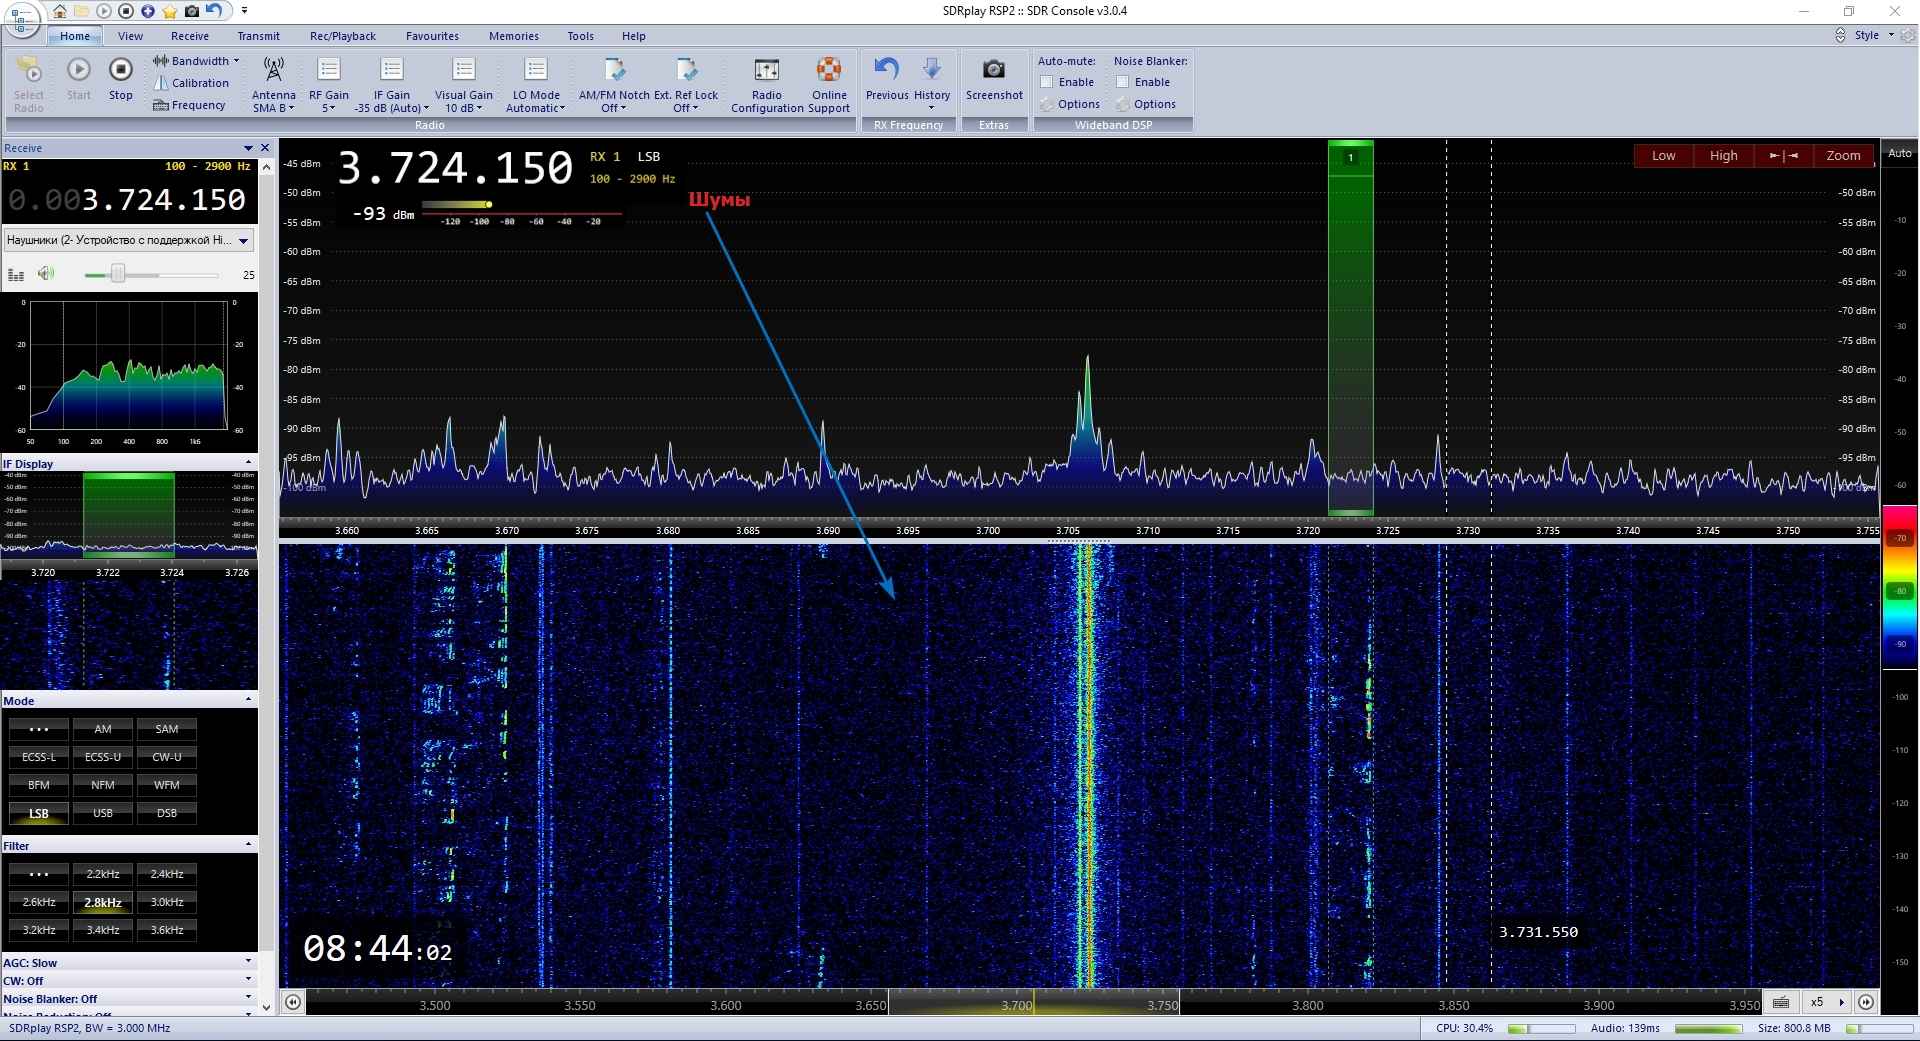The width and height of the screenshot is (1920, 1041).
Task: Click the green RX 1 passband marker
Action: (x=1351, y=328)
